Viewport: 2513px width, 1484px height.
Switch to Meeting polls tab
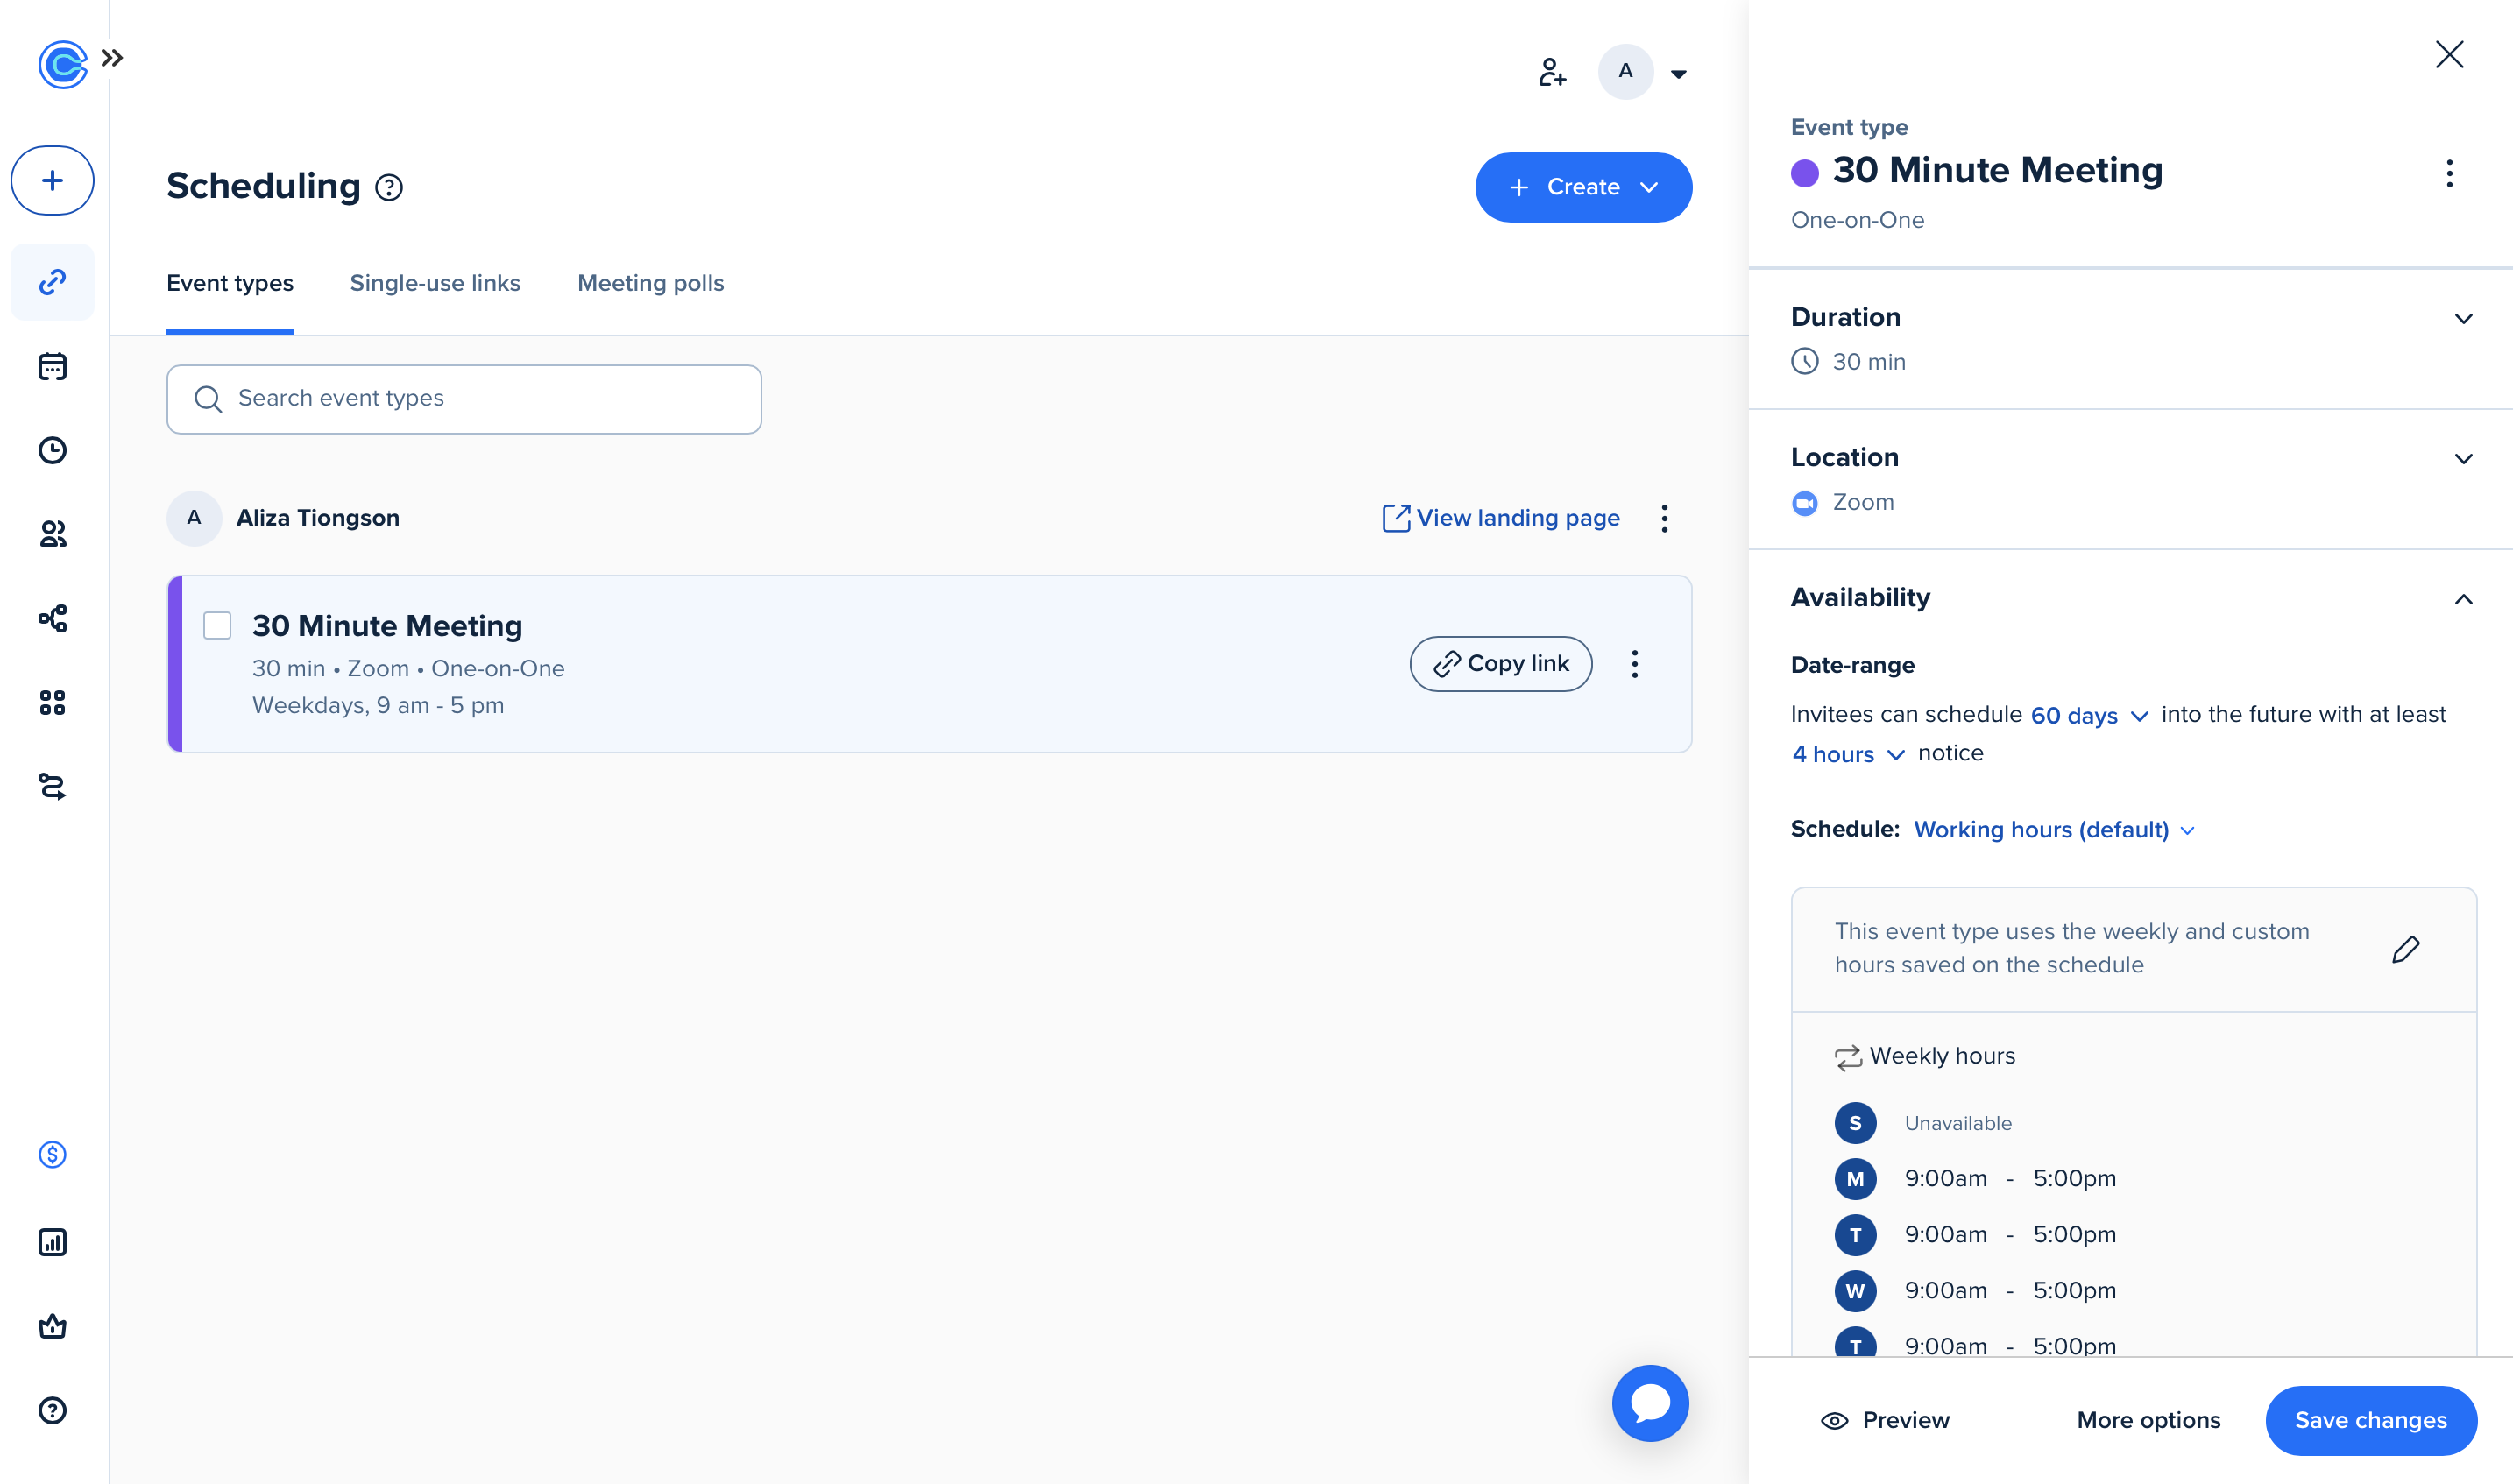pos(650,283)
